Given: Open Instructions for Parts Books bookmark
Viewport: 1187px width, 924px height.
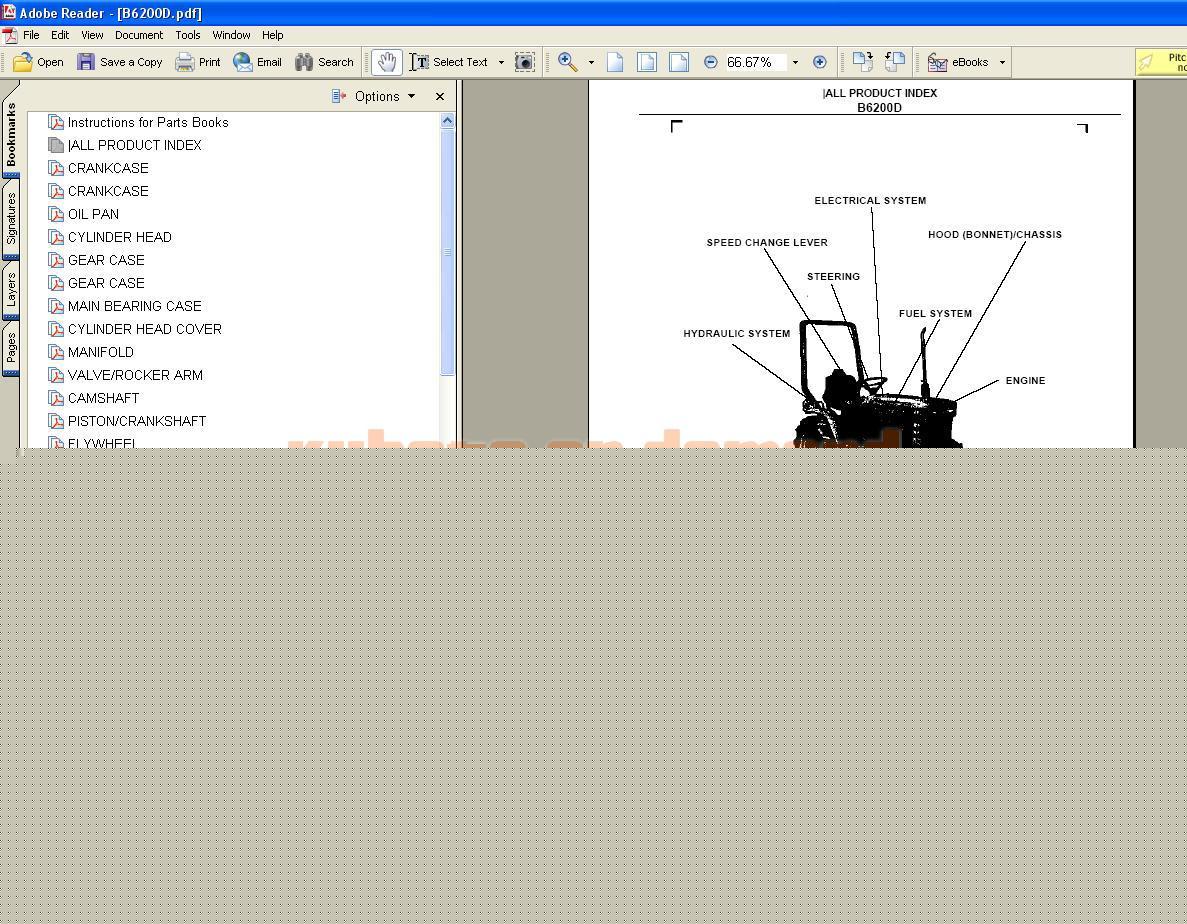Looking at the screenshot, I should pyautogui.click(x=148, y=123).
